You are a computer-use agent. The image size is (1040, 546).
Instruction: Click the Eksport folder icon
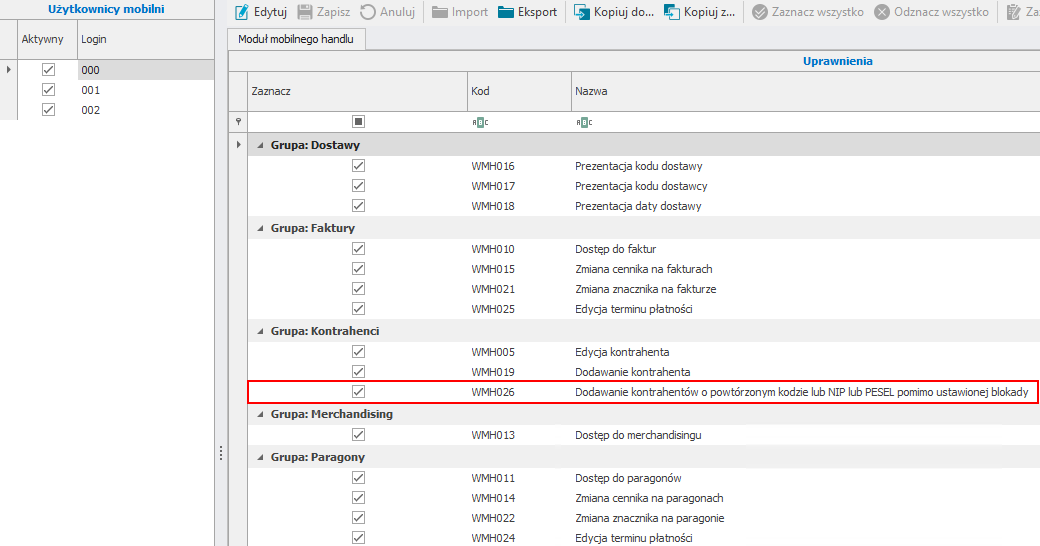(x=506, y=13)
